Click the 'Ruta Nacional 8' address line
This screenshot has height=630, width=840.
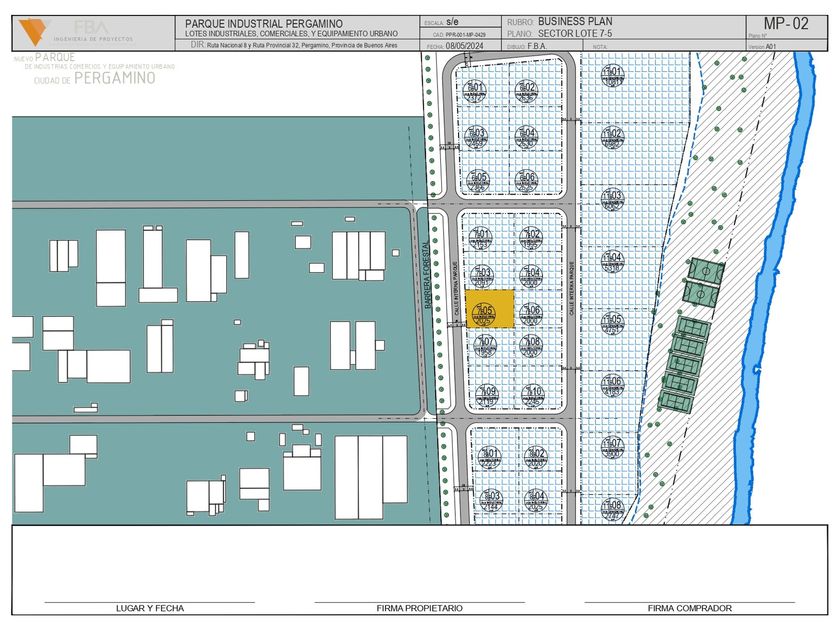(x=302, y=46)
